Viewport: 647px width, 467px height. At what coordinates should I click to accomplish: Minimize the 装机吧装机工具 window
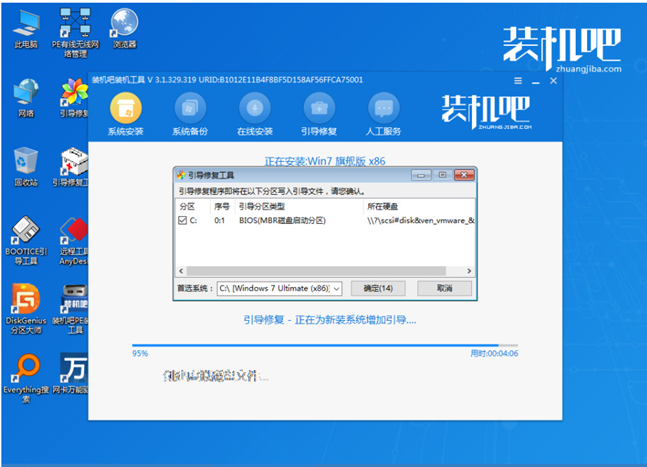536,82
